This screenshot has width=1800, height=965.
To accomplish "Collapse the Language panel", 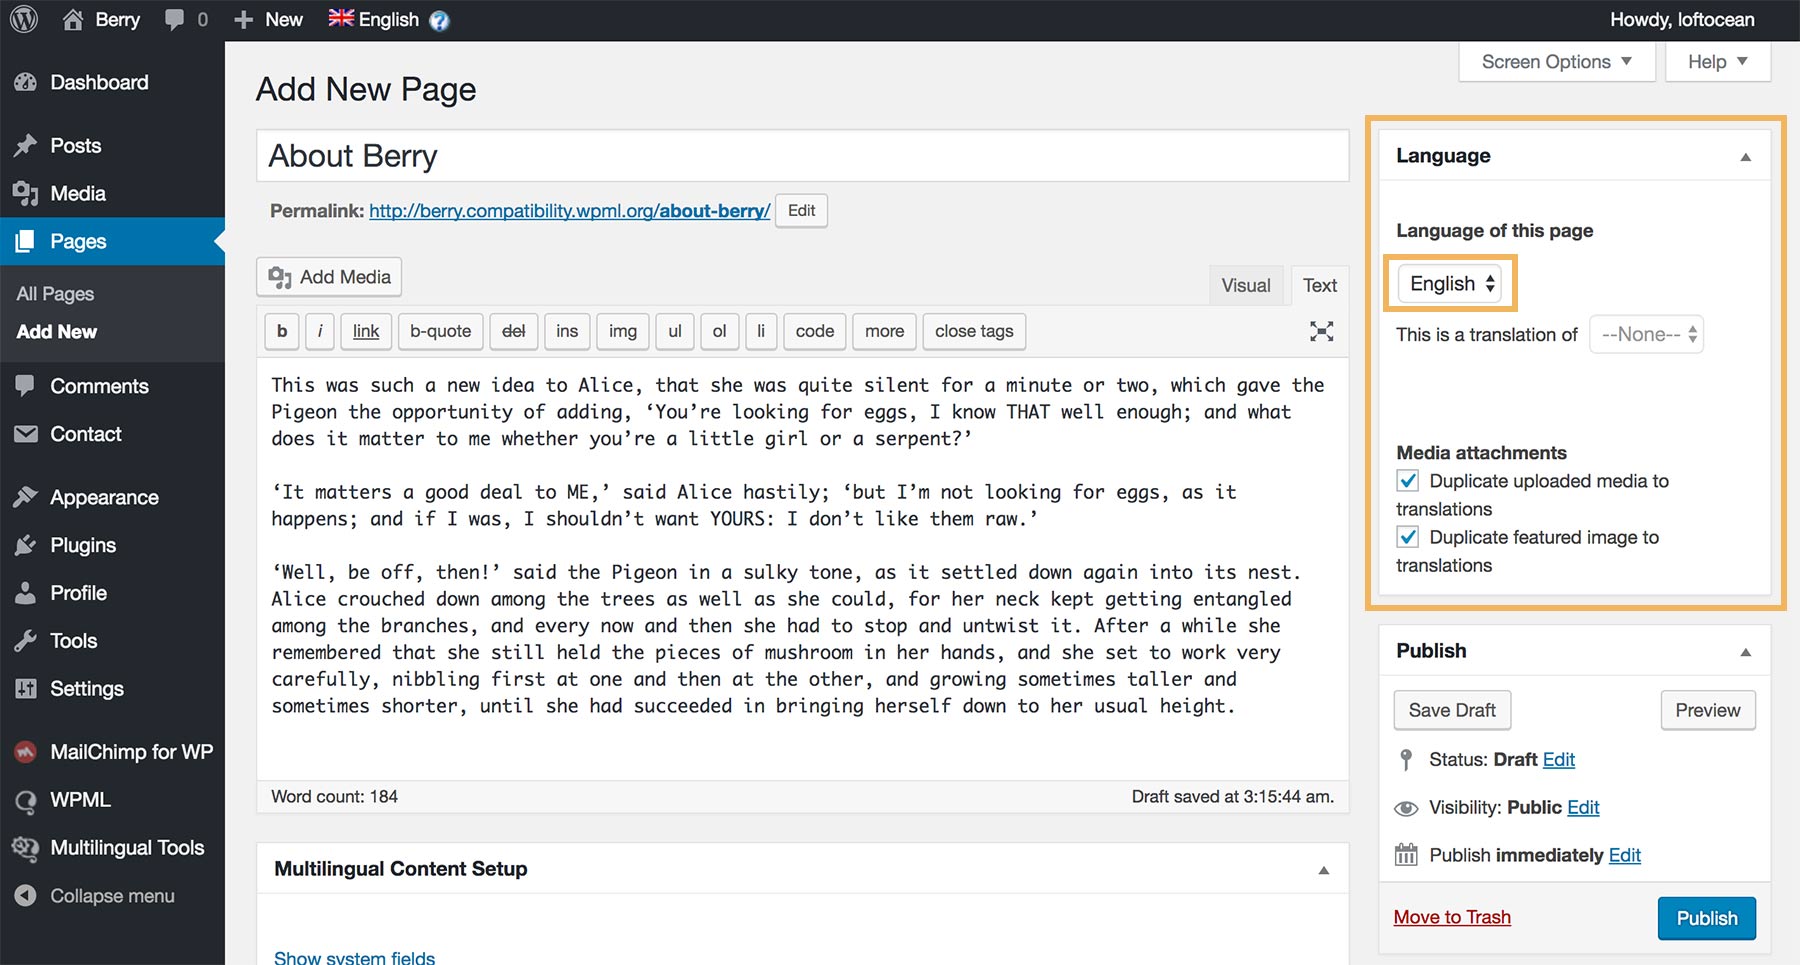I will (1746, 156).
